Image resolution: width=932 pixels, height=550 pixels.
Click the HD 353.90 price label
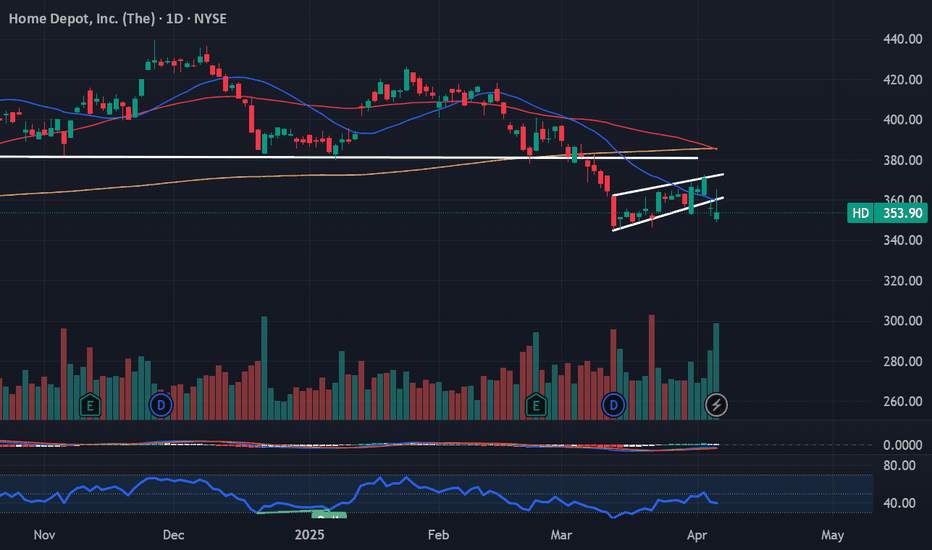click(887, 213)
